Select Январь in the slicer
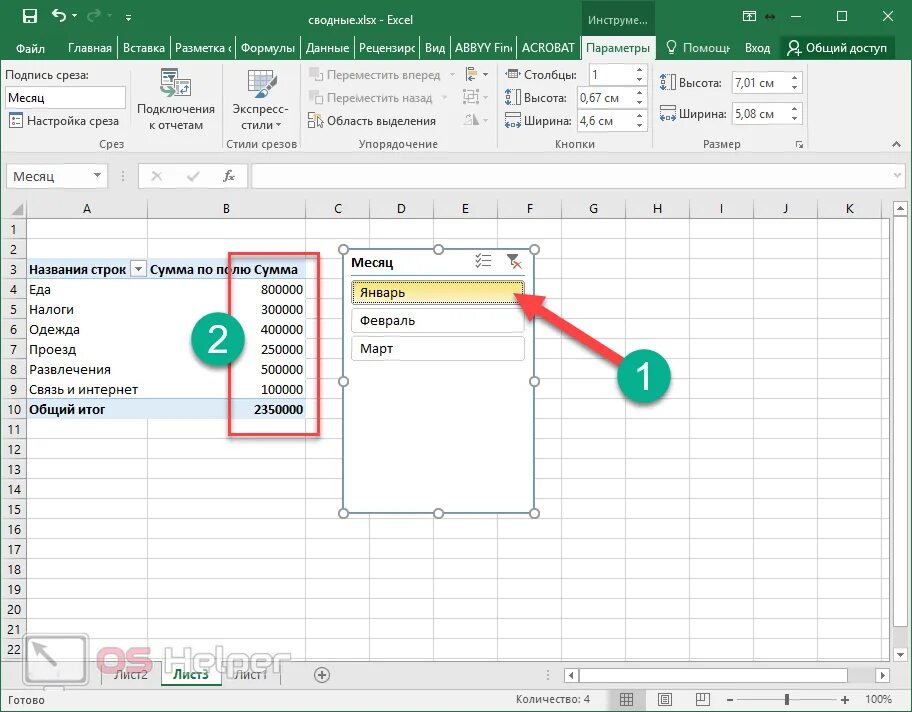Screen dimensions: 912x712 click(x=437, y=293)
